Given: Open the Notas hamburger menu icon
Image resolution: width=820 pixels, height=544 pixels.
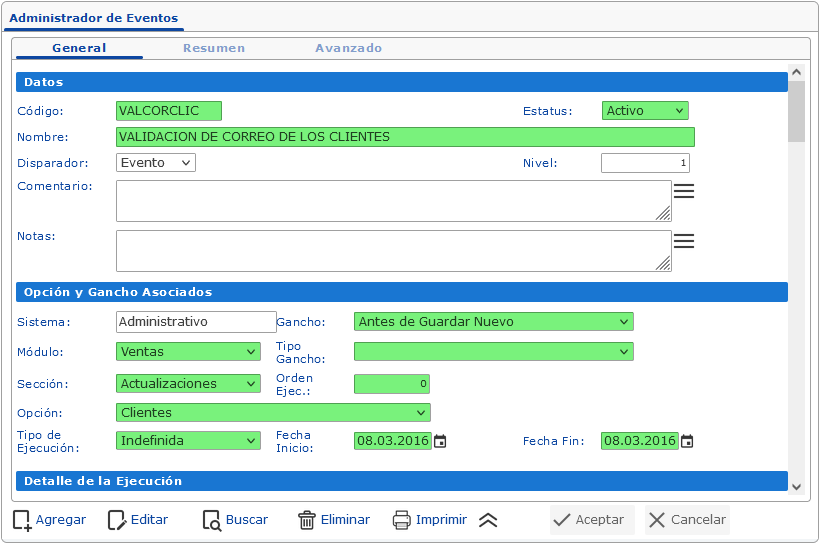Looking at the screenshot, I should (684, 241).
